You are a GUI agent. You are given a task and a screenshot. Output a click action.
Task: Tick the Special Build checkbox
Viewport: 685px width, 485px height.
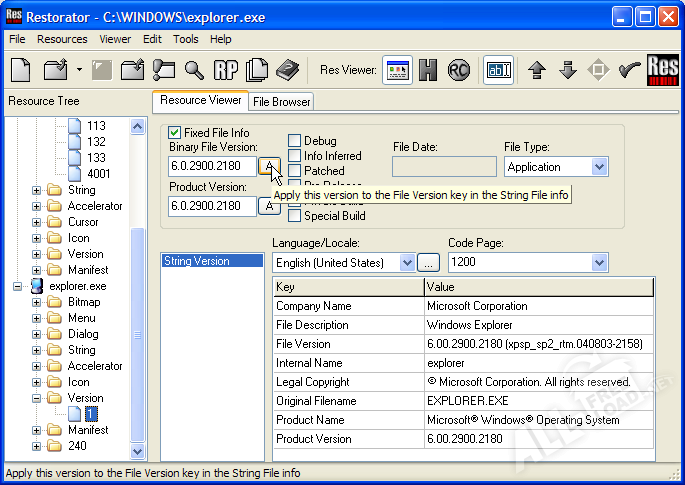coord(295,215)
